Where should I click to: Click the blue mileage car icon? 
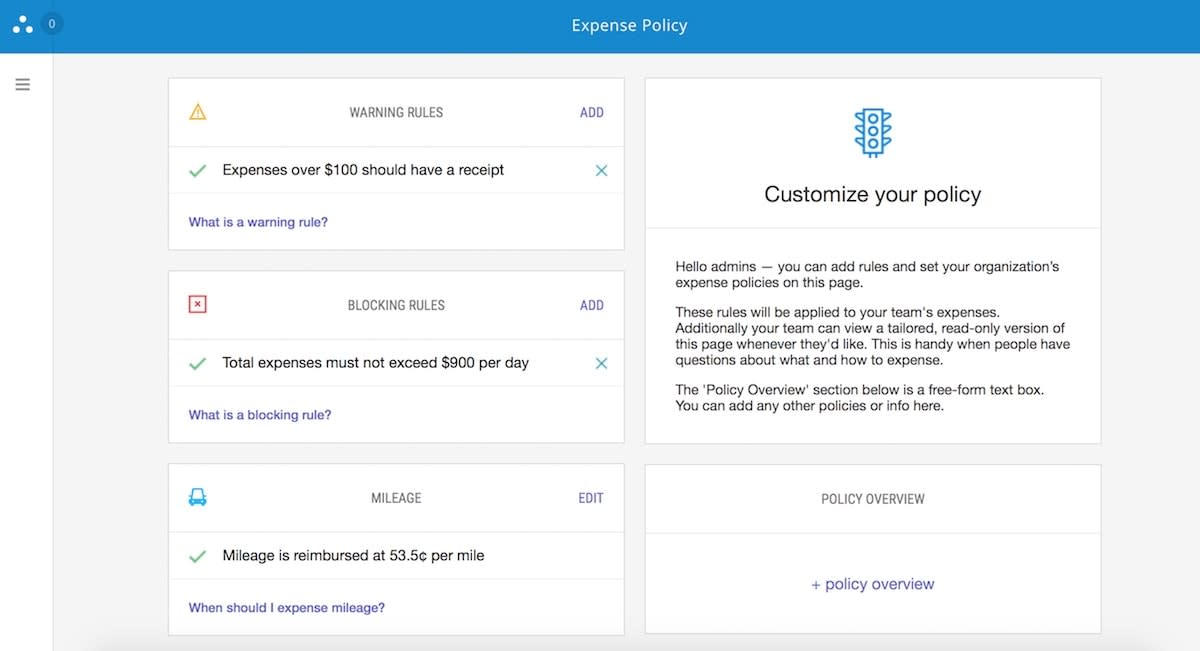[x=198, y=497]
